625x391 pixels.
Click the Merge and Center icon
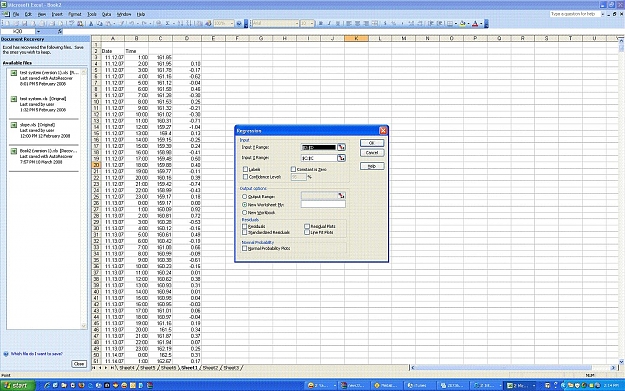tap(374, 23)
